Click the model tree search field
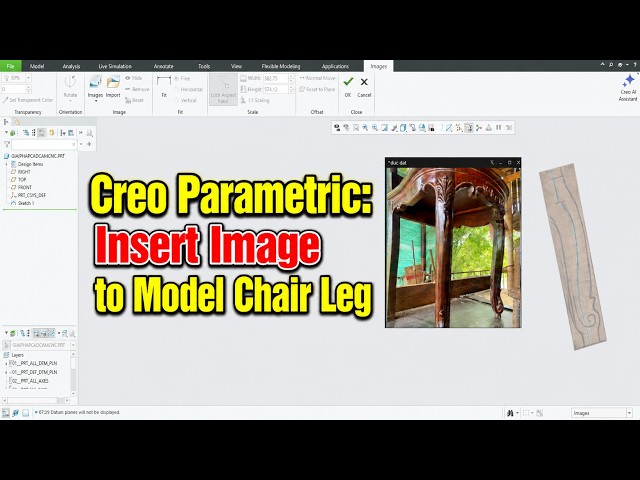The width and height of the screenshot is (640, 480). coord(44,144)
